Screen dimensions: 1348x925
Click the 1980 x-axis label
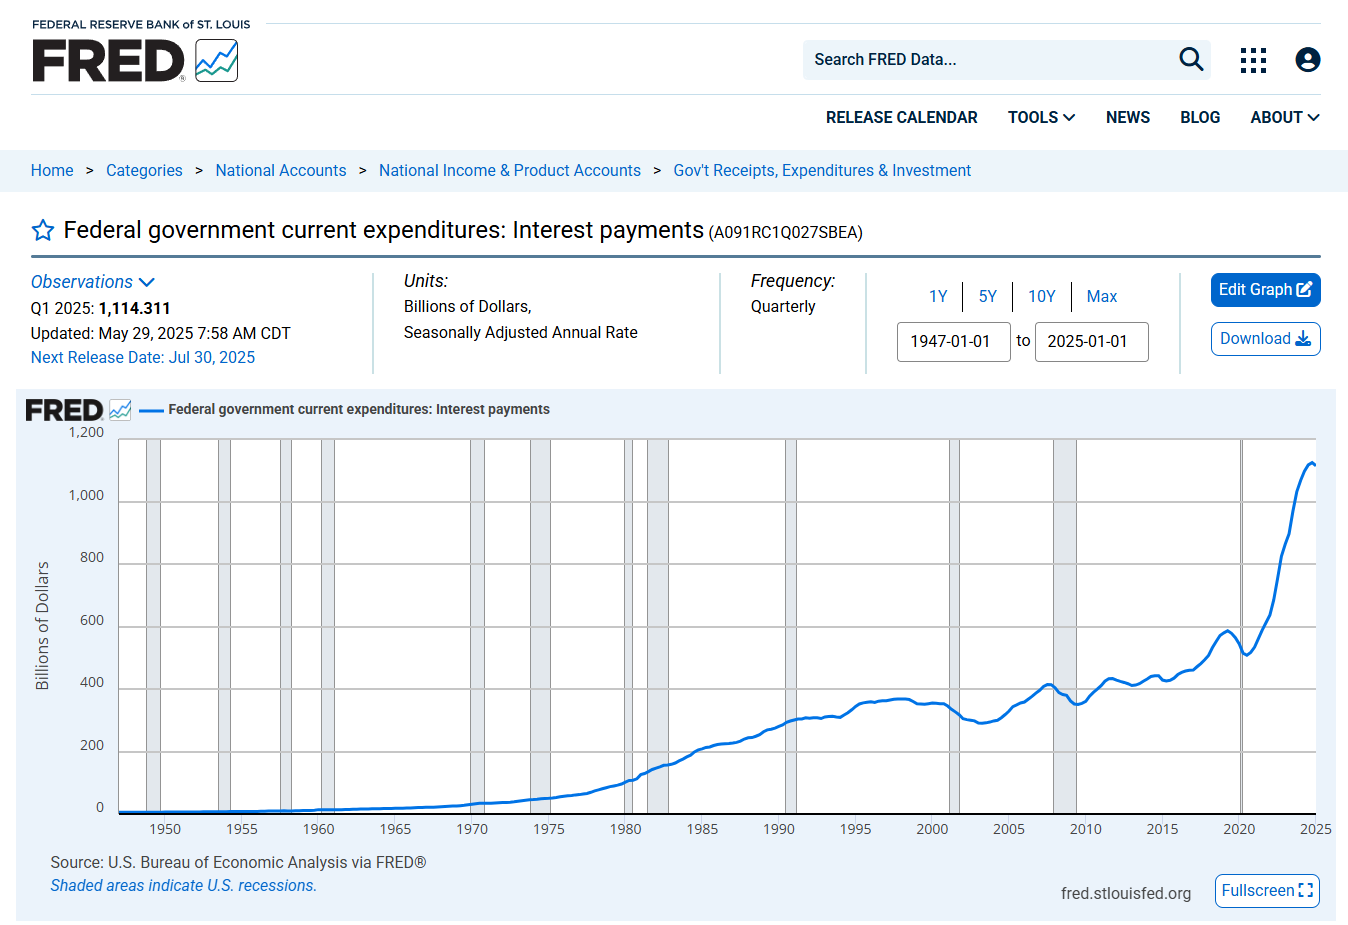click(625, 829)
